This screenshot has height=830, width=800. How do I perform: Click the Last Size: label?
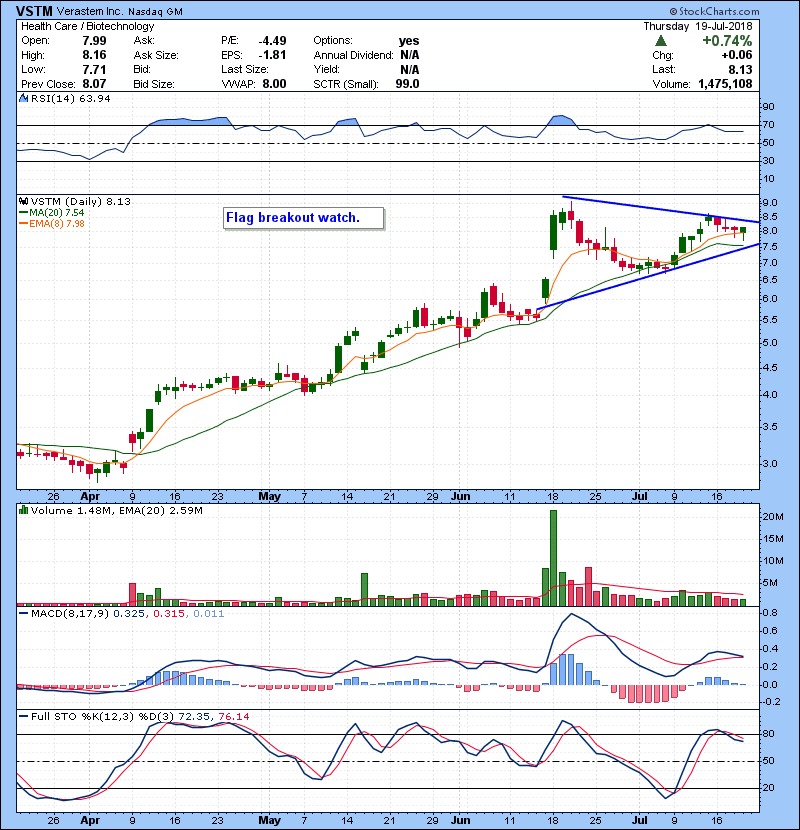[x=245, y=69]
